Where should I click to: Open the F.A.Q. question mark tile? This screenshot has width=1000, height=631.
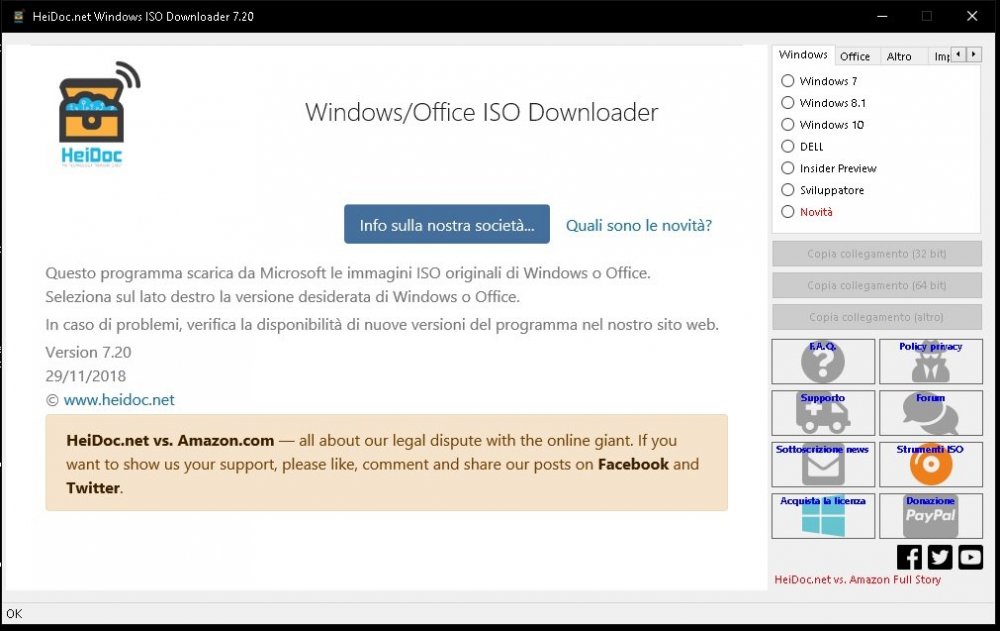point(823,362)
